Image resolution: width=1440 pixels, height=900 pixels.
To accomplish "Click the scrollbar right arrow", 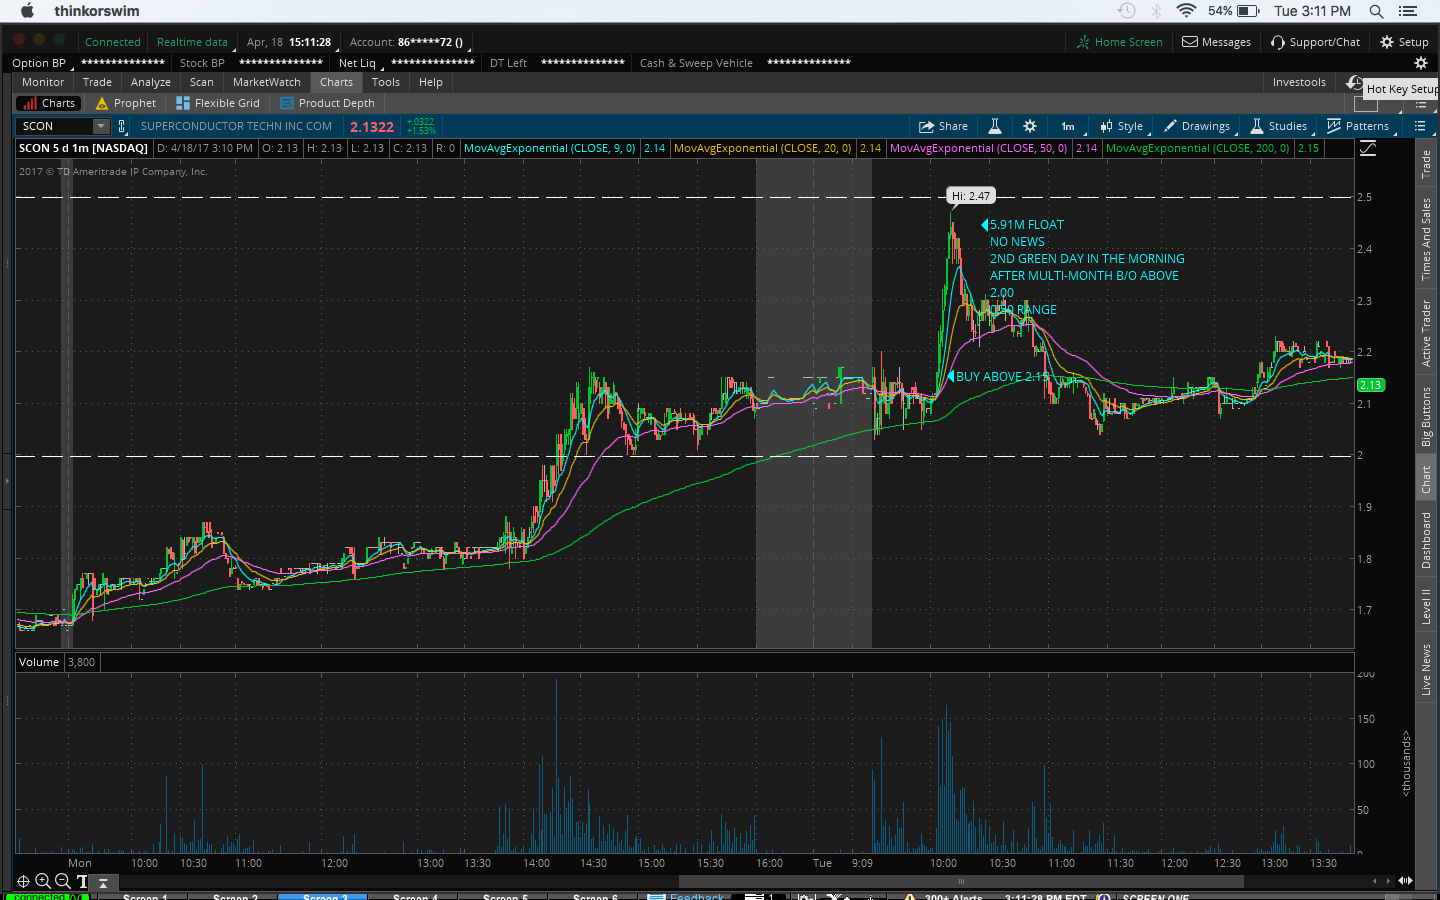I will click(1387, 881).
